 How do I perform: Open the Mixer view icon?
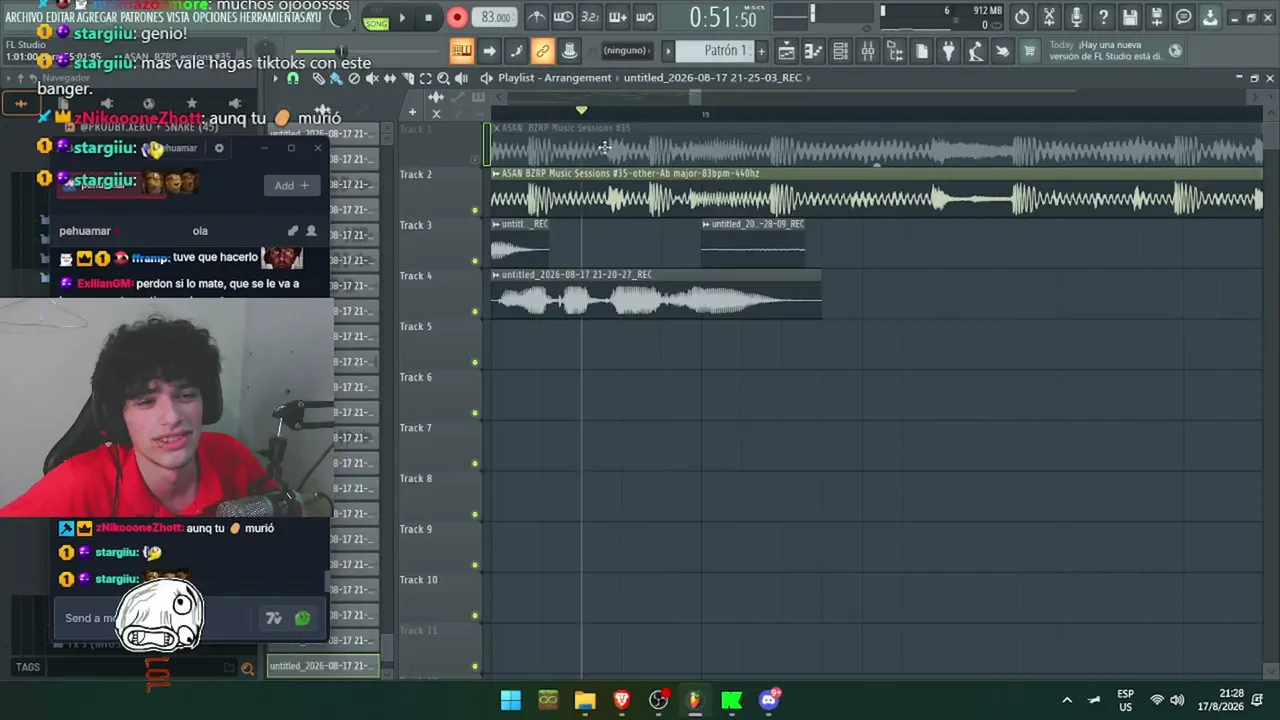(868, 51)
